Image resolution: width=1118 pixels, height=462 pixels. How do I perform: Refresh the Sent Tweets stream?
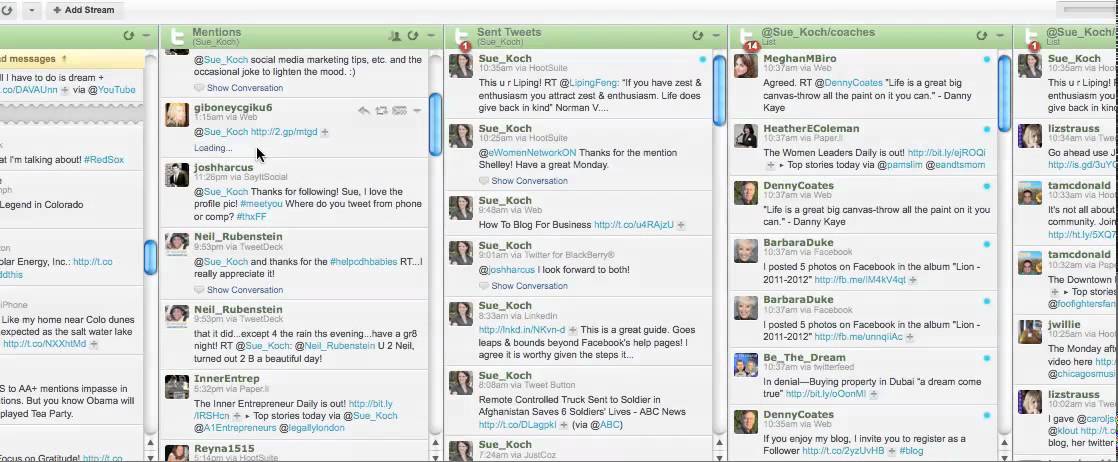pyautogui.click(x=698, y=36)
